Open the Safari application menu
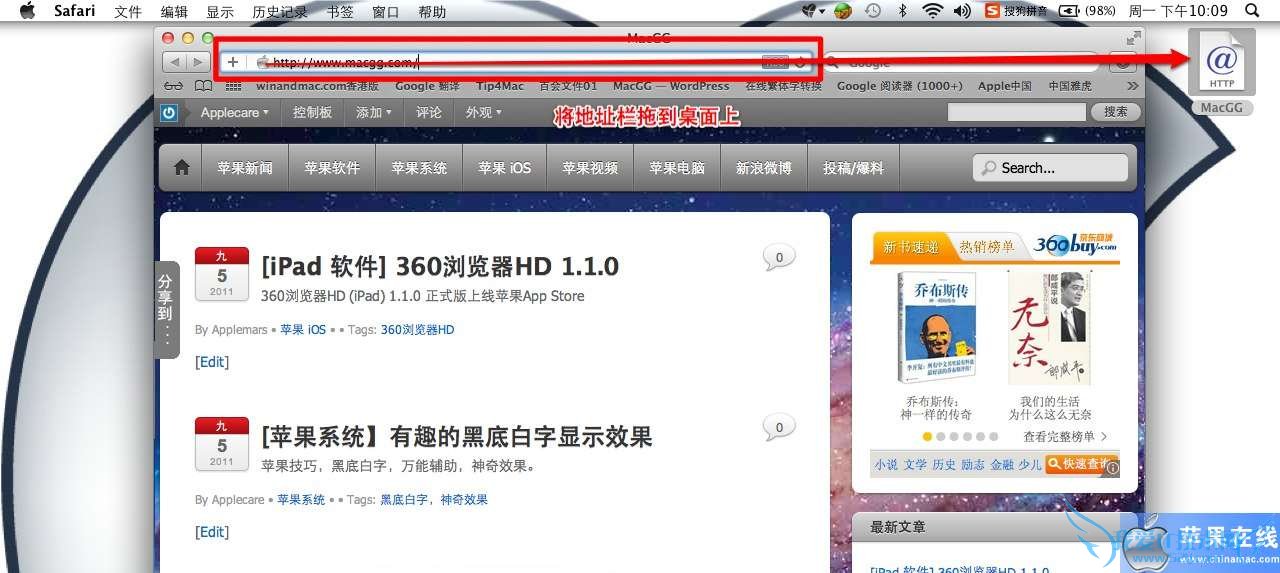The width and height of the screenshot is (1280, 573). tap(75, 11)
